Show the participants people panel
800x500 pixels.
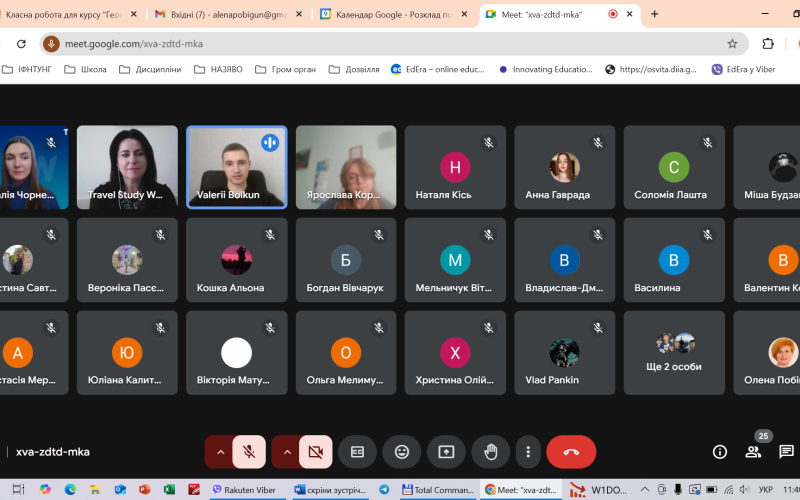pos(753,452)
